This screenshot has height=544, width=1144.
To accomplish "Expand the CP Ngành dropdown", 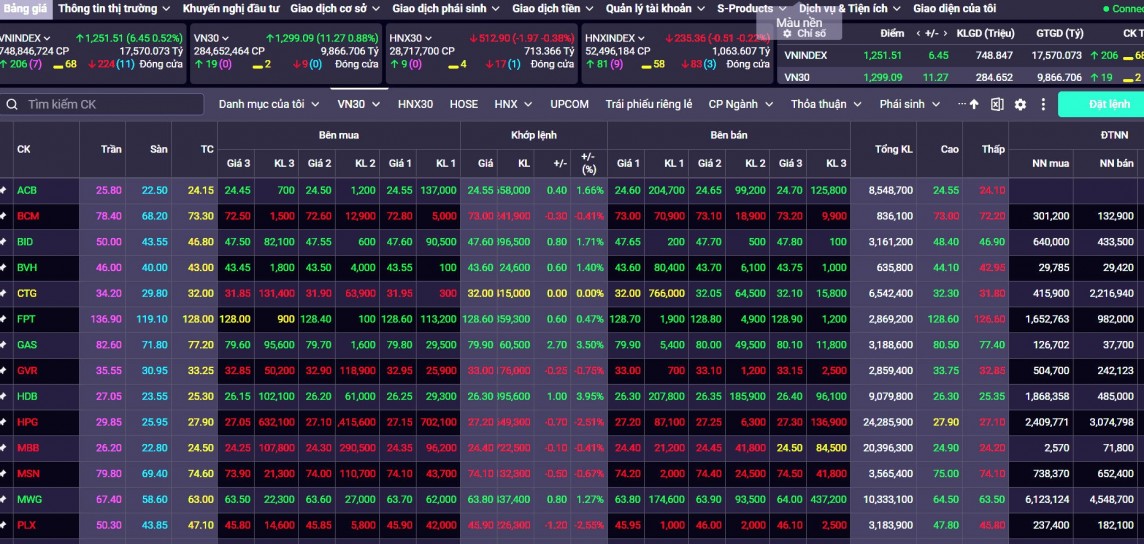I will coord(740,104).
